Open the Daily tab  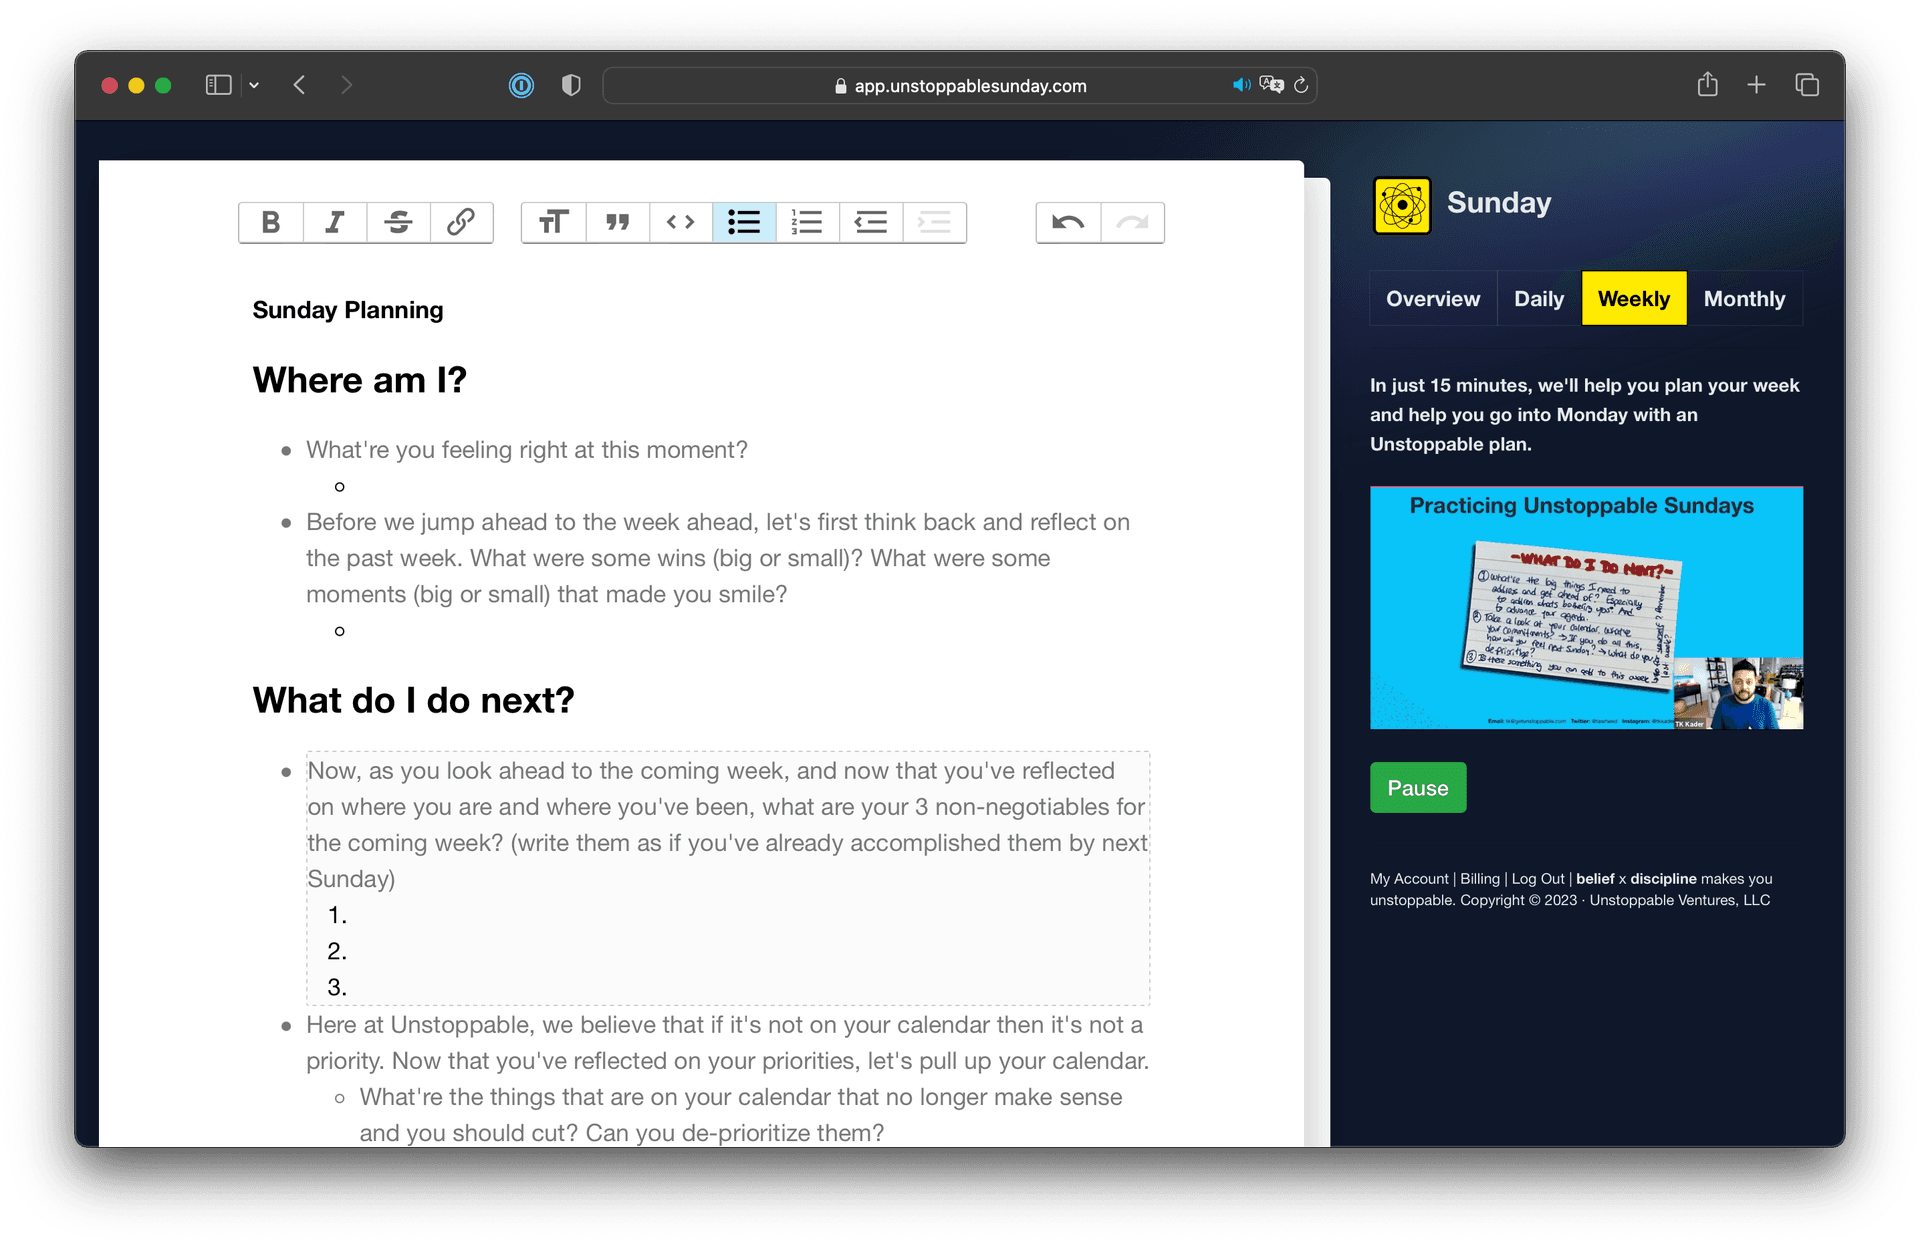click(1538, 299)
